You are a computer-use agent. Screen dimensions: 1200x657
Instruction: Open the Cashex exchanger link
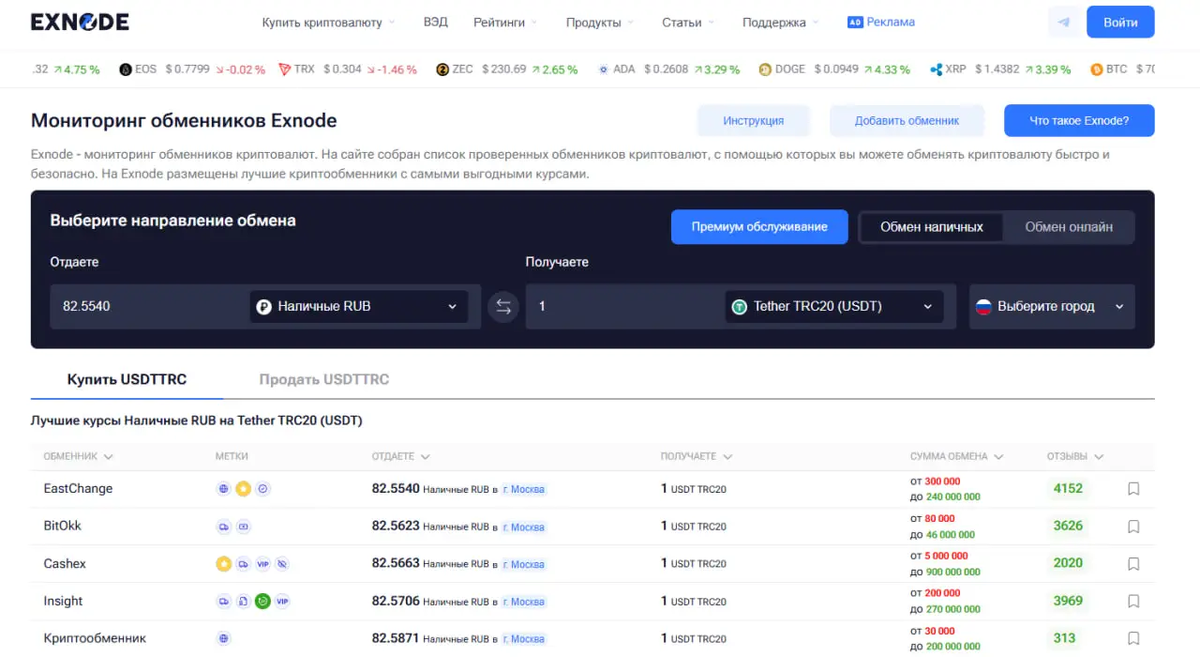point(65,564)
